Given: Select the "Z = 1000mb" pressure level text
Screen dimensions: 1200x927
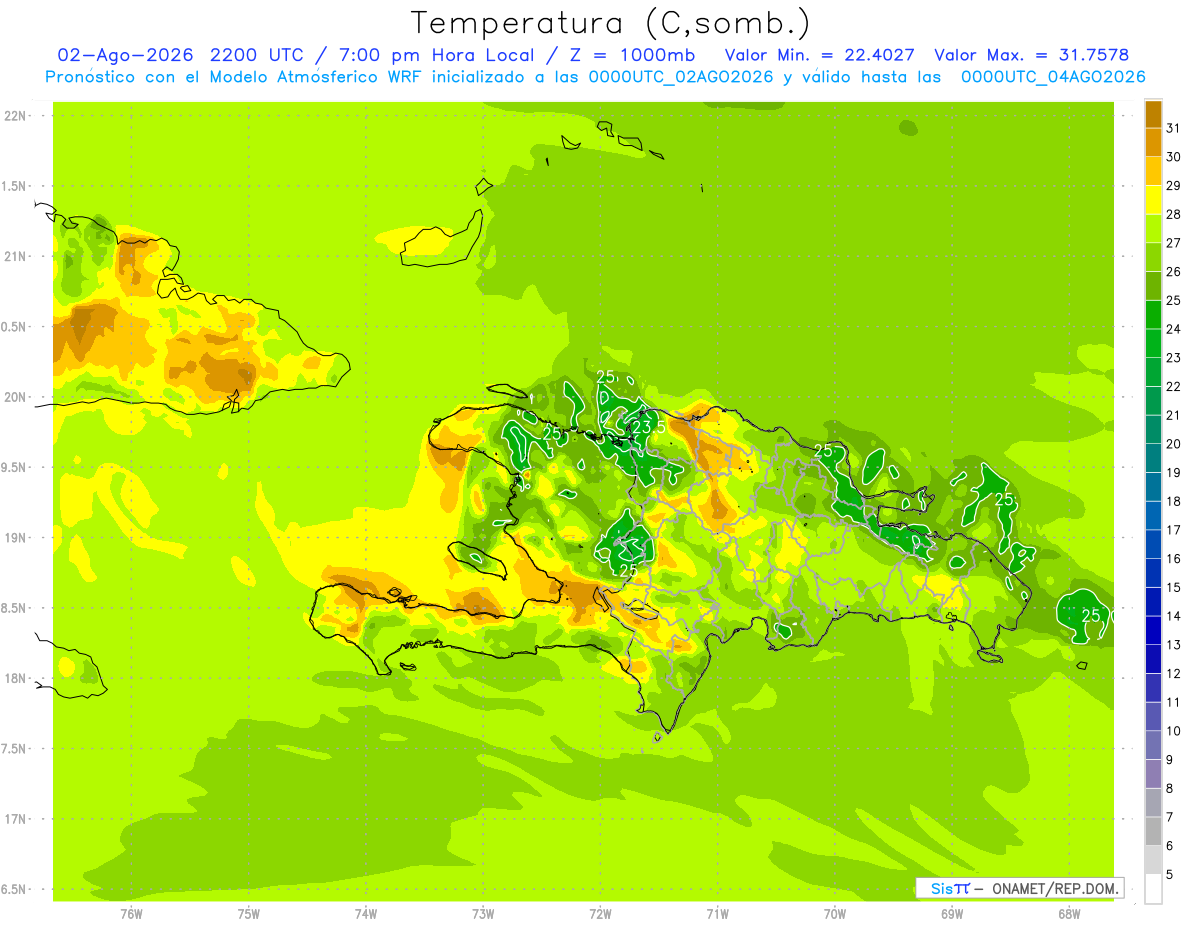Looking at the screenshot, I should click(635, 55).
